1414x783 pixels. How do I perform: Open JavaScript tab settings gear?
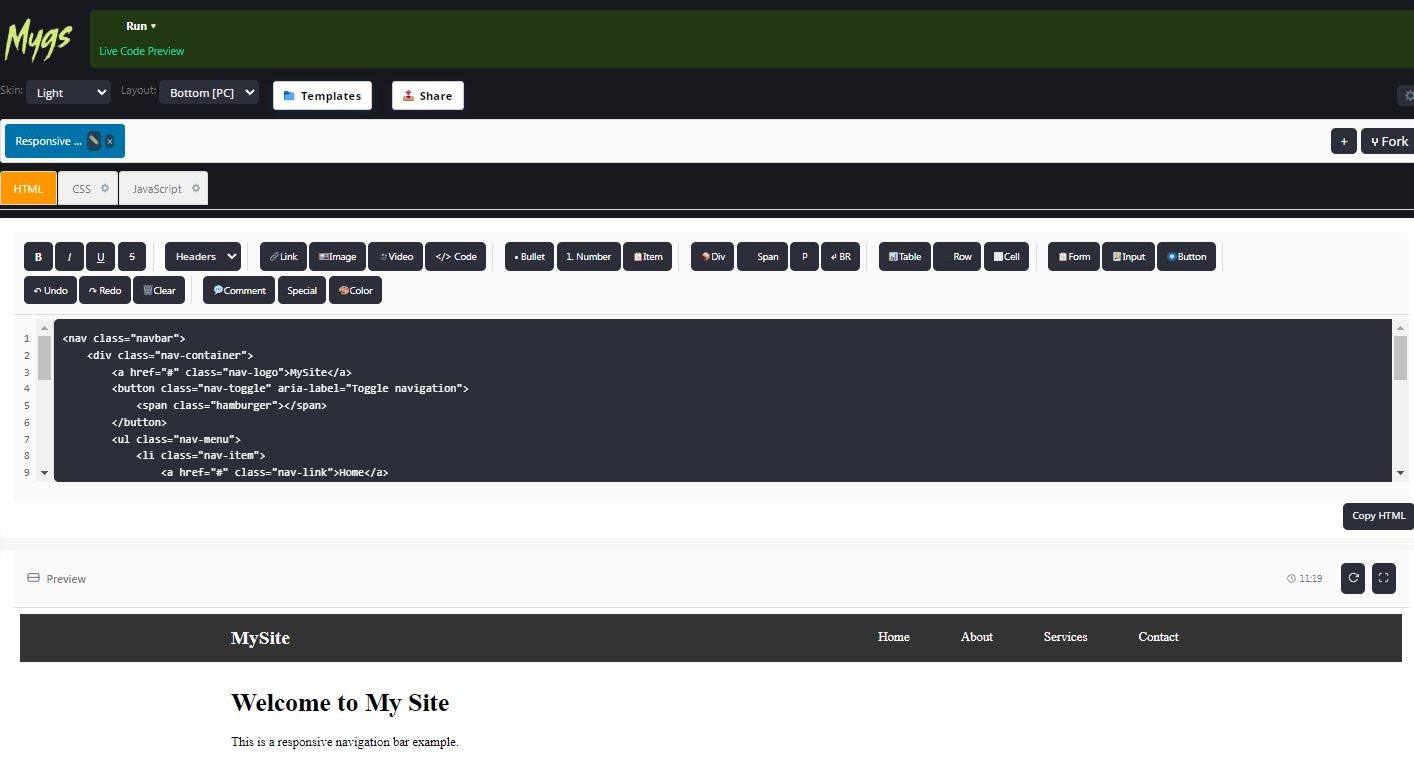tap(196, 188)
